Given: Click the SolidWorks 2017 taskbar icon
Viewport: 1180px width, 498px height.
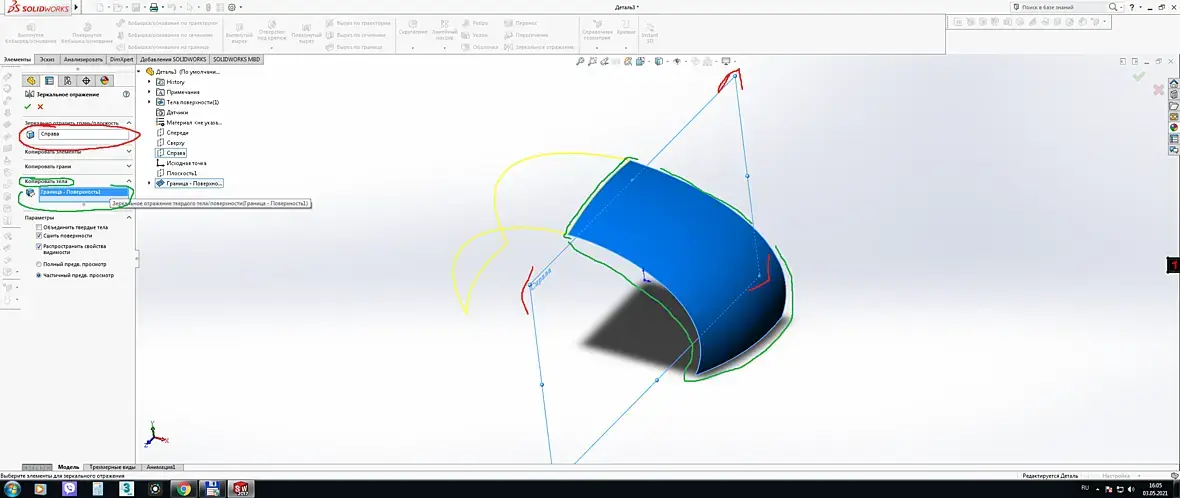Looking at the screenshot, I should tap(241, 489).
